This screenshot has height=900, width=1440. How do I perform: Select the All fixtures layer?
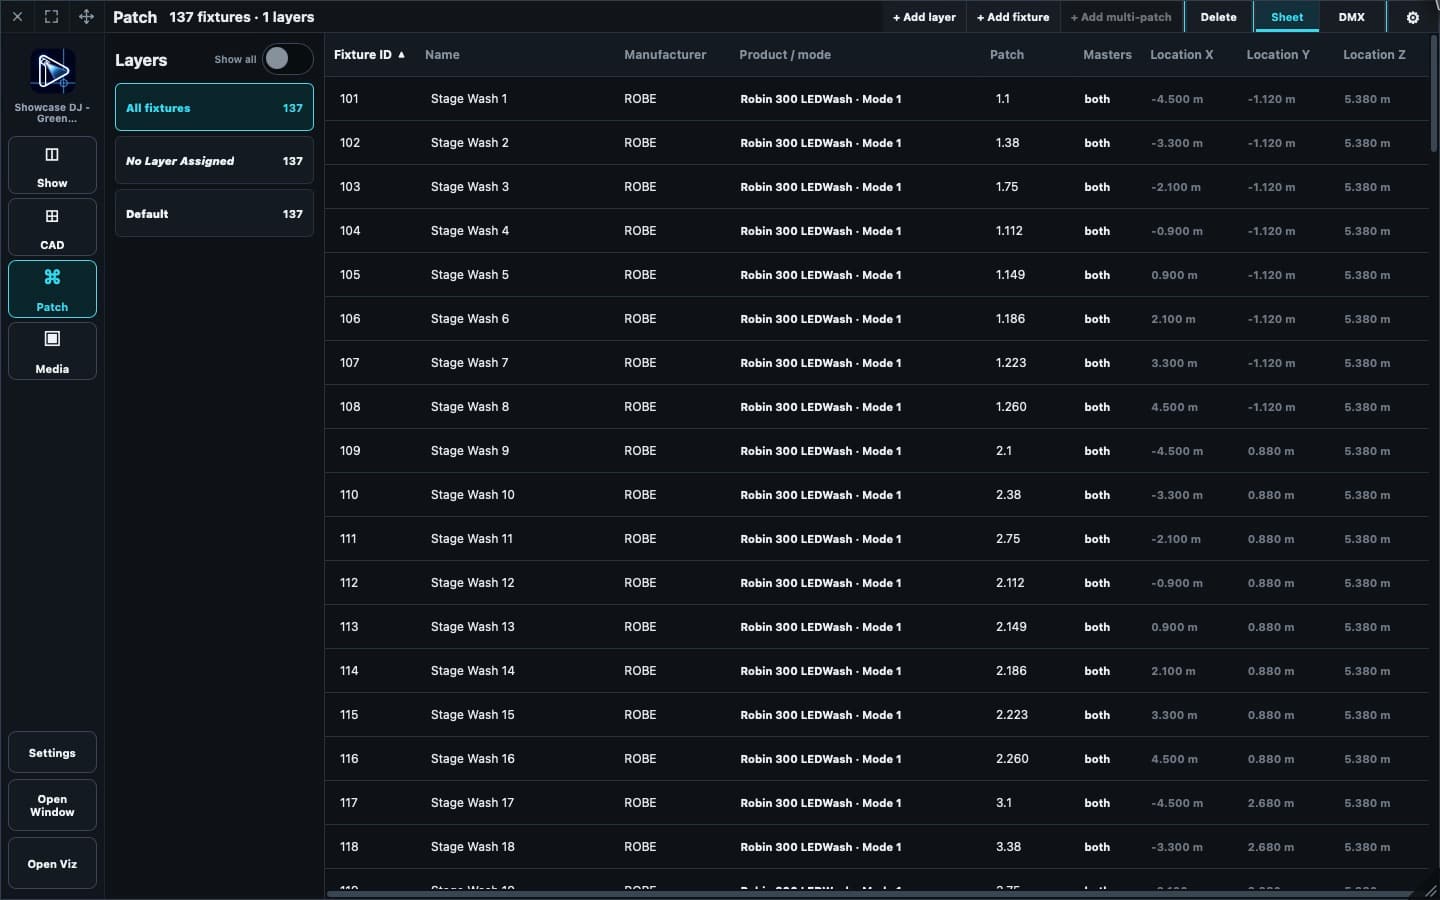point(214,107)
